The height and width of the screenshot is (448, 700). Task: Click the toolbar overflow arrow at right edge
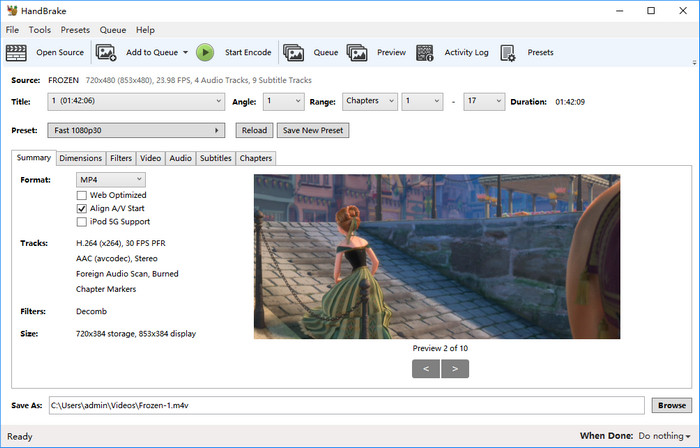(x=694, y=62)
